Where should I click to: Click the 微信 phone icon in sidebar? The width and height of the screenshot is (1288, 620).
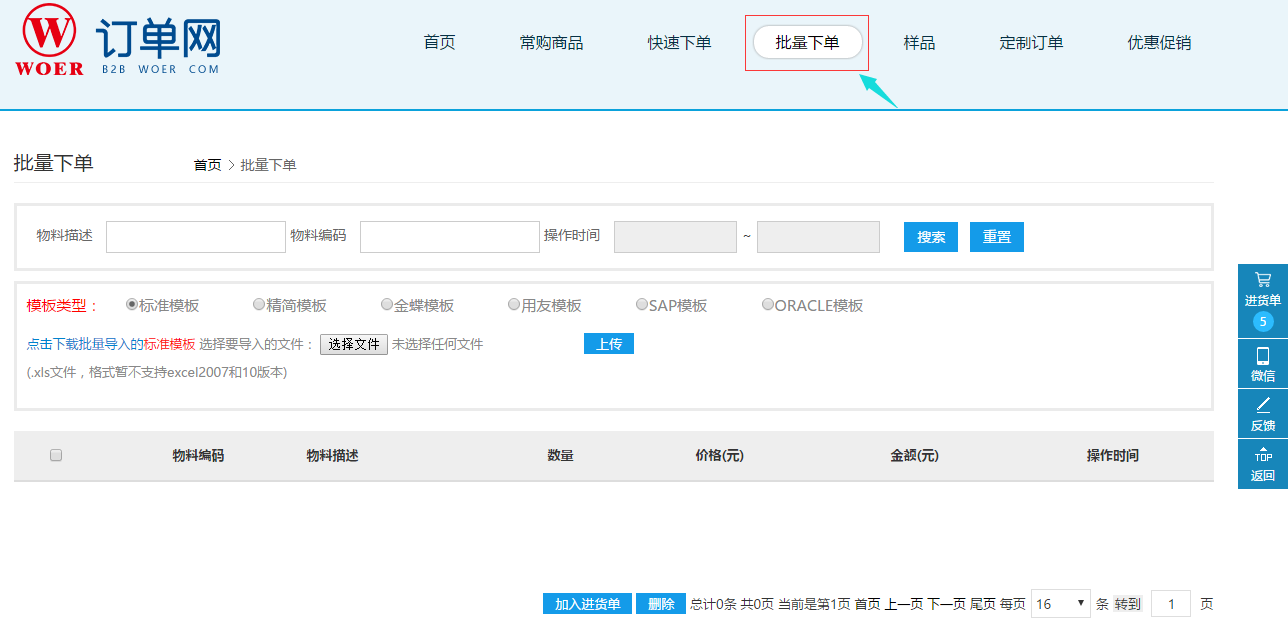pos(1262,356)
